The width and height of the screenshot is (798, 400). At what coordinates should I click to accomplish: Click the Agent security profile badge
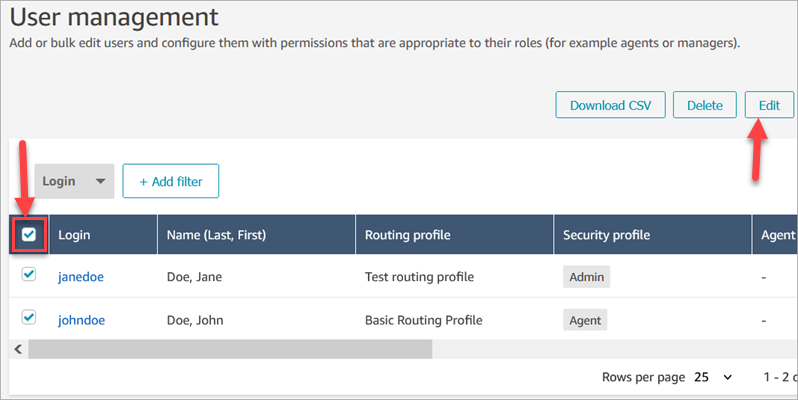coord(585,321)
